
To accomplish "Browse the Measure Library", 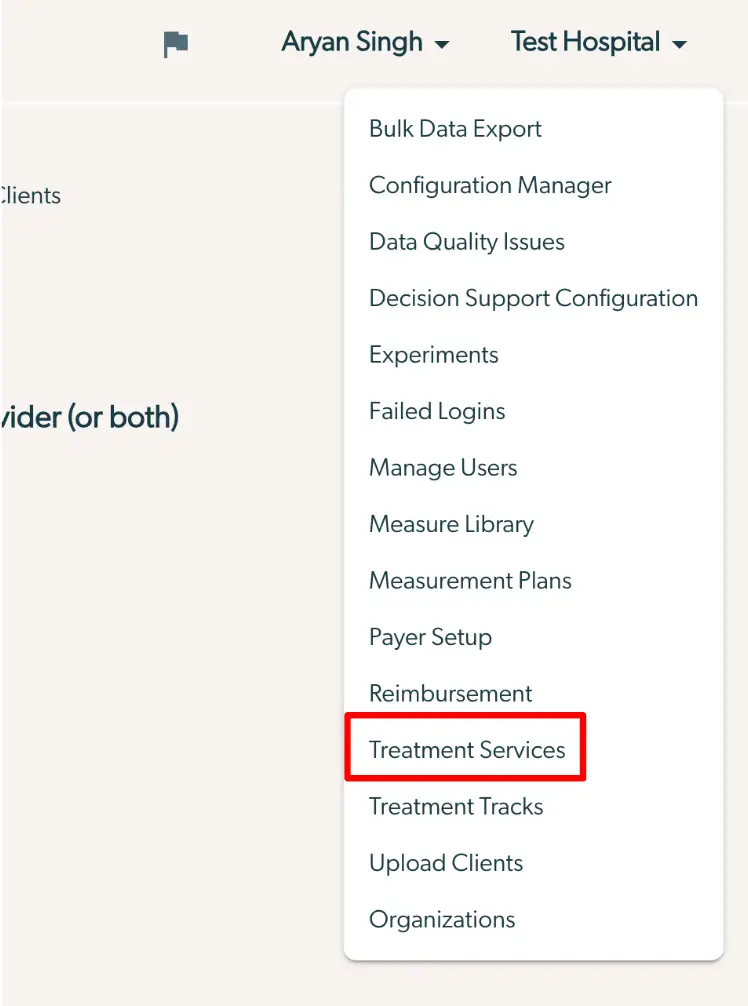I will pos(451,524).
